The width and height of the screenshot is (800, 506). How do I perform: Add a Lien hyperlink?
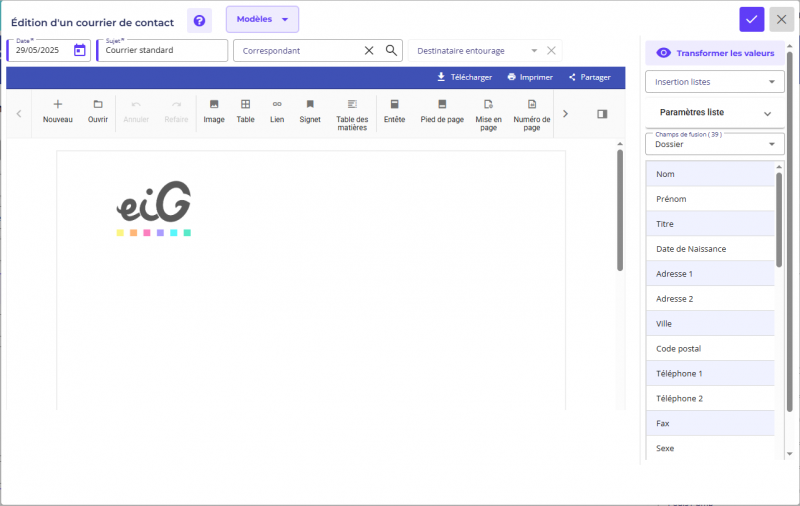tap(277, 111)
